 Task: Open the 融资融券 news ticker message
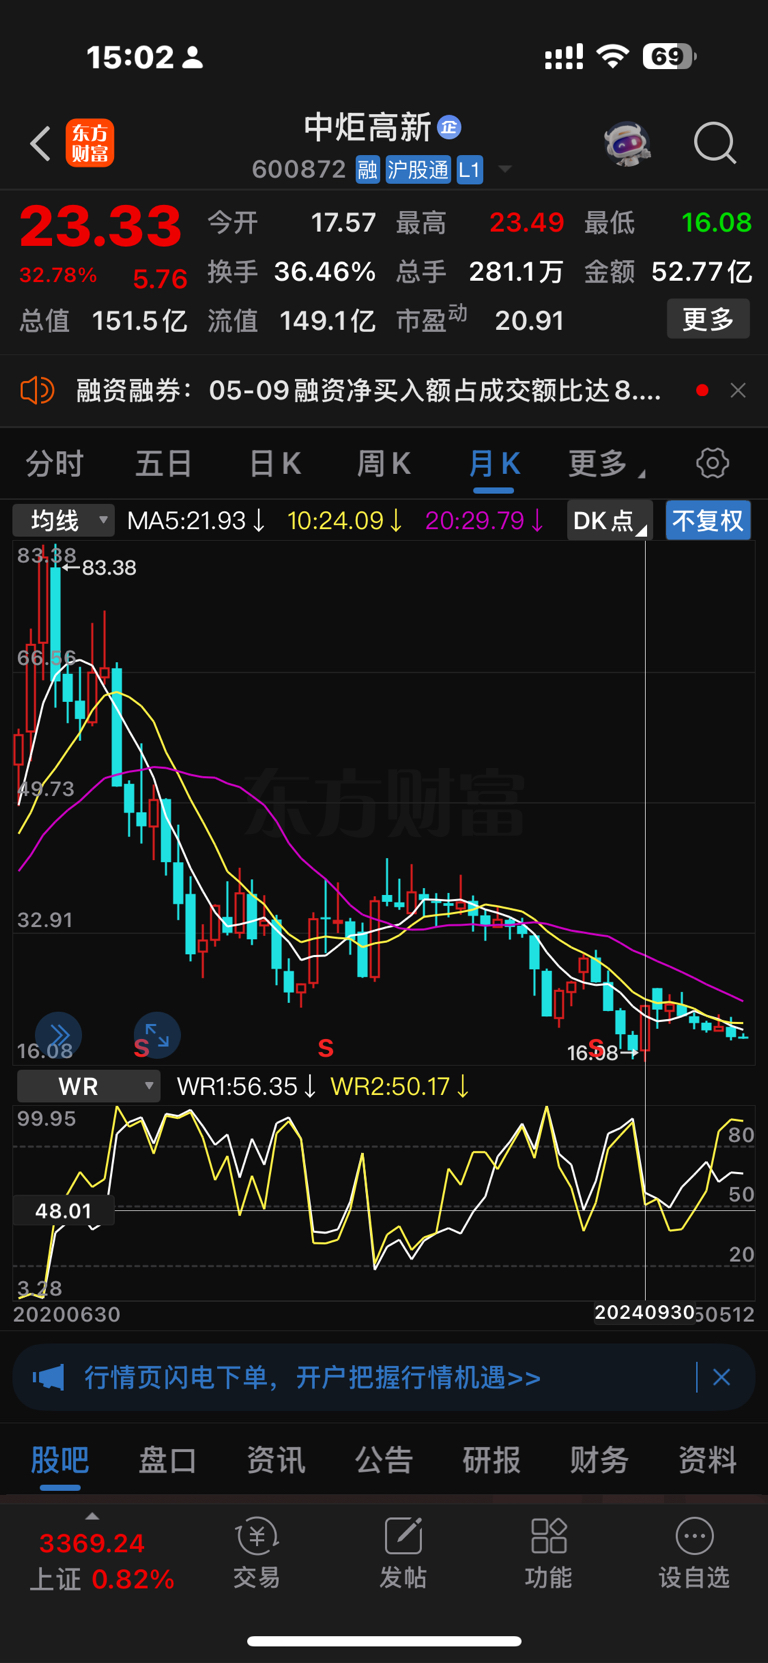(x=369, y=390)
